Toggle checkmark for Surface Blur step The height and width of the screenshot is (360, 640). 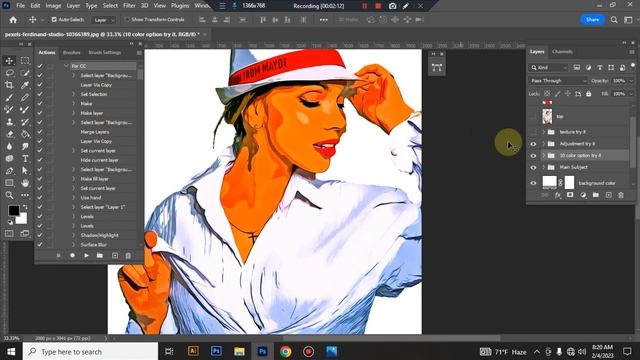(40, 244)
